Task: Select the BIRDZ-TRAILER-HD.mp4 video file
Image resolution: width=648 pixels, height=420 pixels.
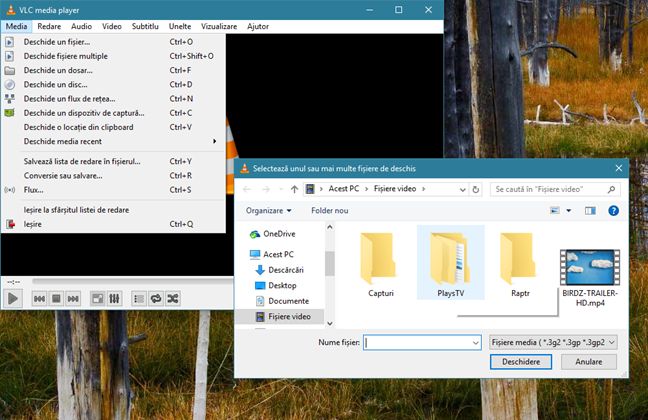Action: tap(590, 278)
